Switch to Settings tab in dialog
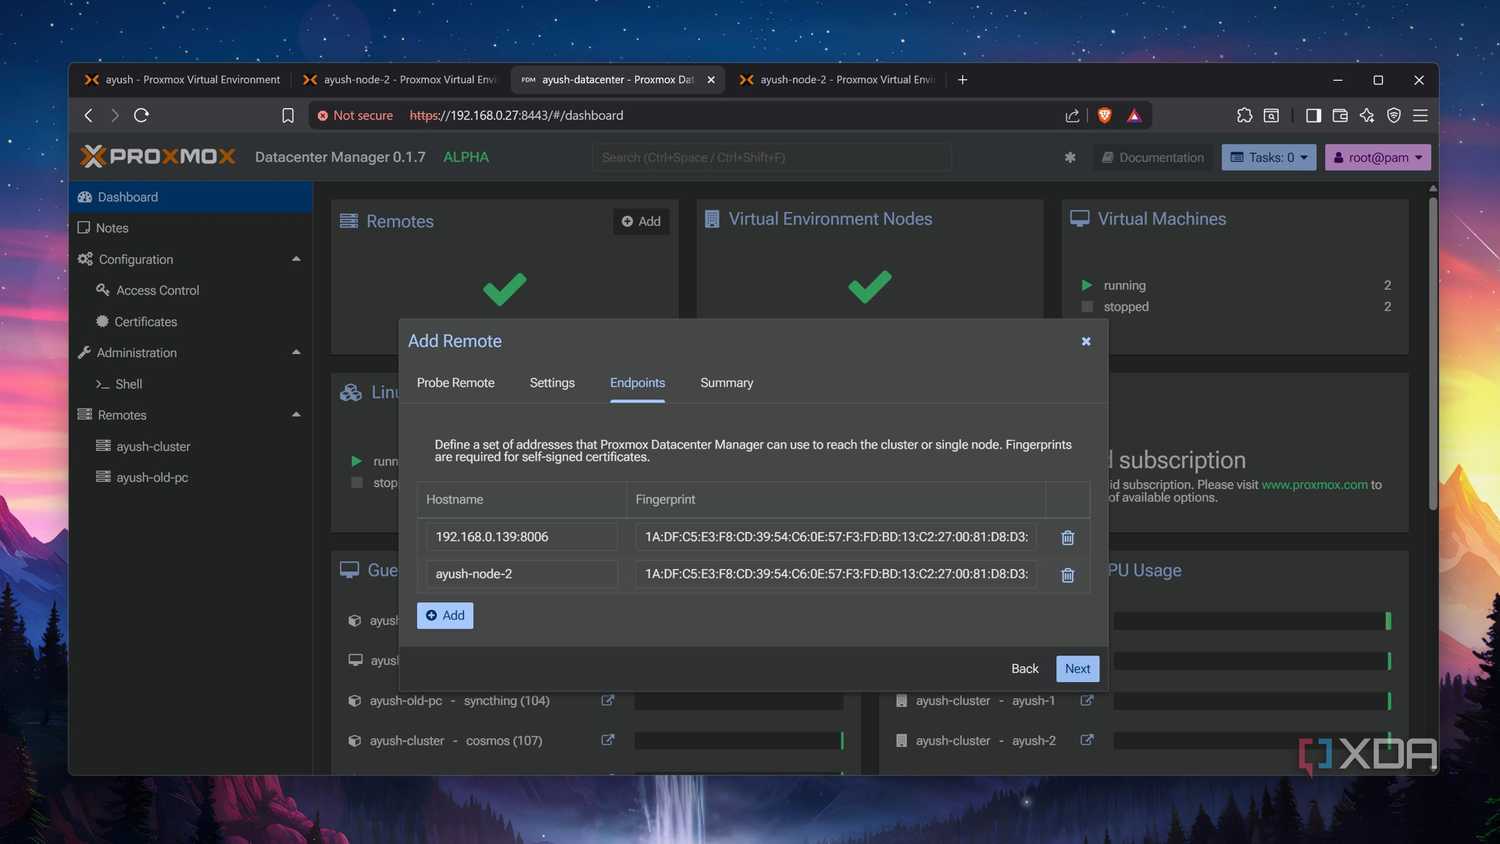This screenshot has width=1500, height=844. click(x=552, y=383)
